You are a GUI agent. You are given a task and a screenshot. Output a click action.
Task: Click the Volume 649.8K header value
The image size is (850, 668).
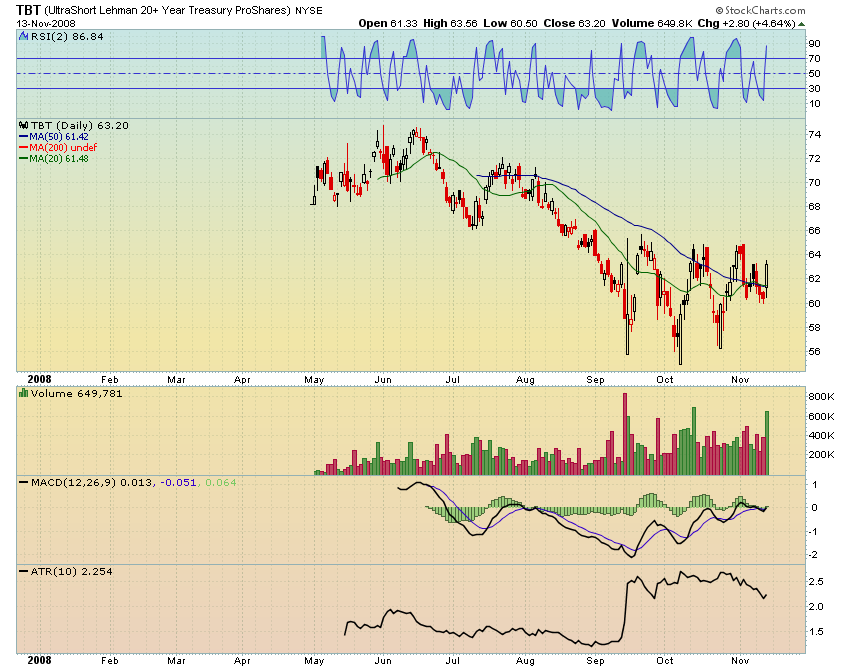[x=652, y=23]
